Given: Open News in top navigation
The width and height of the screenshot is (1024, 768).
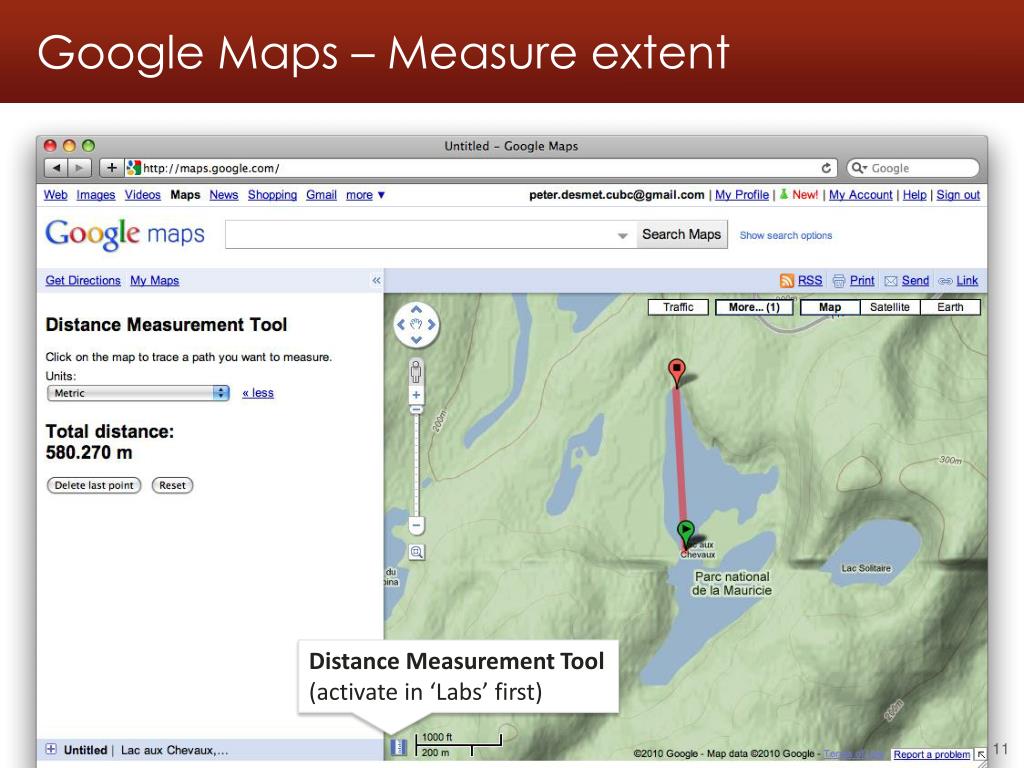Looking at the screenshot, I should point(224,195).
